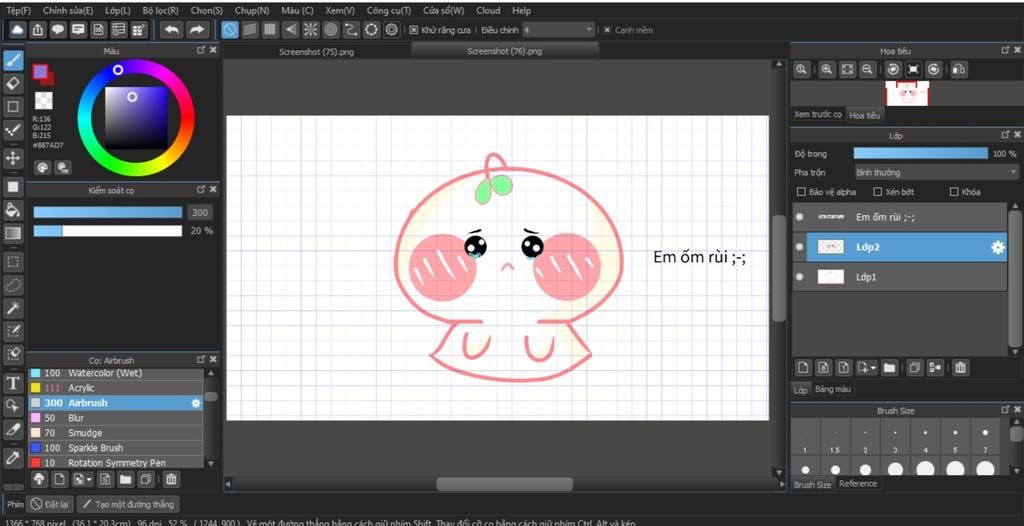Click Tạo một đường thẳng button

pos(127,505)
